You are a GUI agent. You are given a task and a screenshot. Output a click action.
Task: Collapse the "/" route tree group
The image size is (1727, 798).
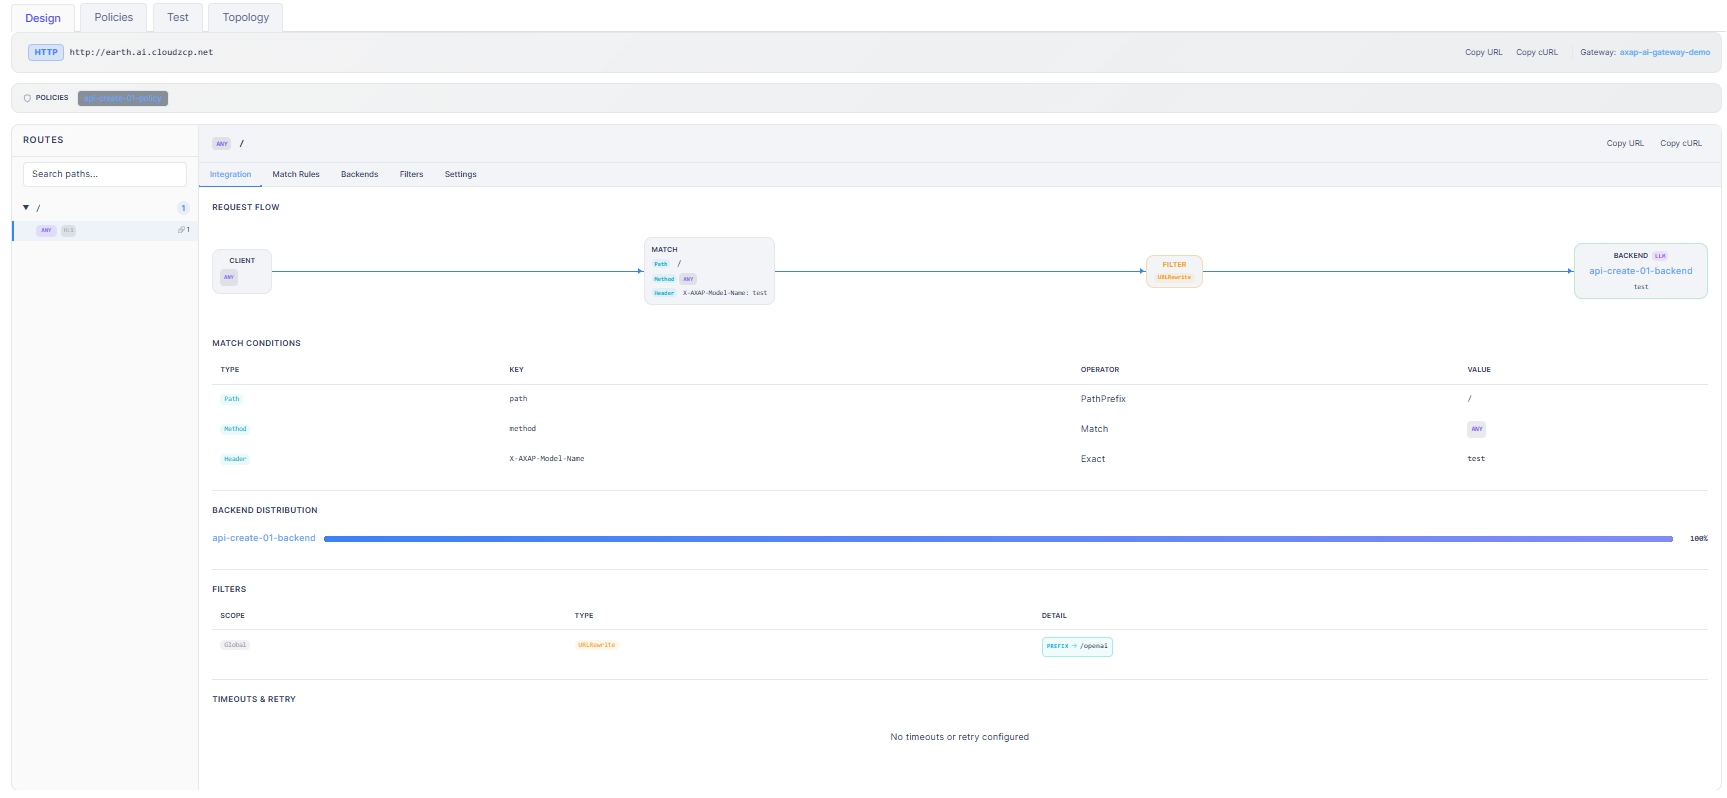click(26, 208)
